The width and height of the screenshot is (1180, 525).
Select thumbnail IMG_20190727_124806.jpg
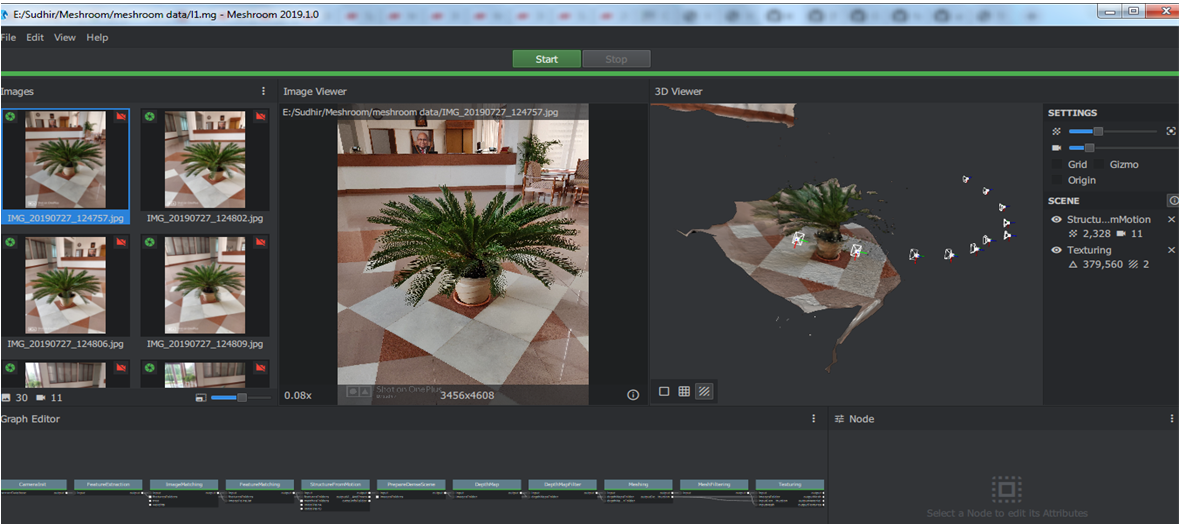pyautogui.click(x=65, y=292)
